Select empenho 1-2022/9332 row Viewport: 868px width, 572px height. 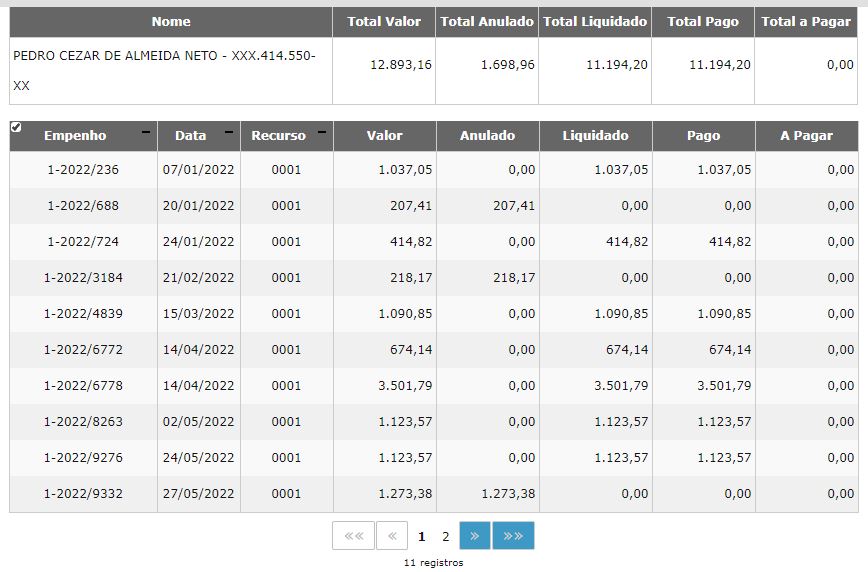coord(433,493)
